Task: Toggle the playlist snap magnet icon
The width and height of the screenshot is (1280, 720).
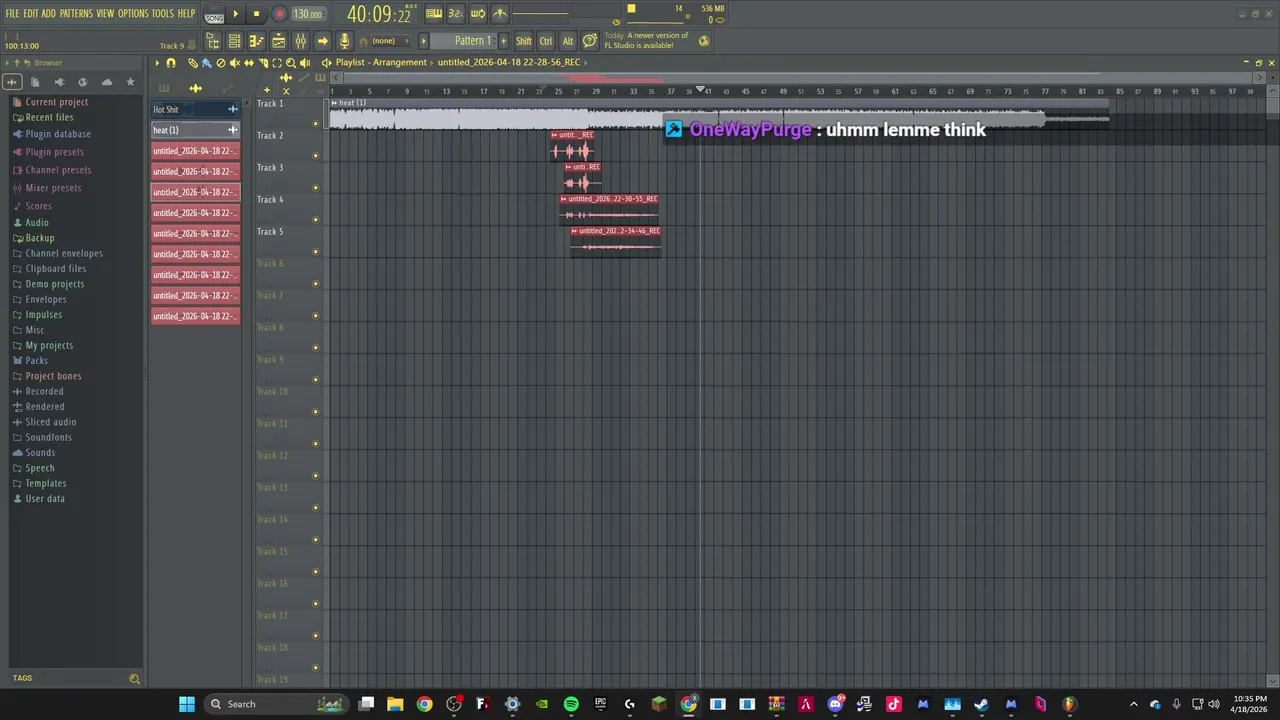Action: click(x=171, y=63)
